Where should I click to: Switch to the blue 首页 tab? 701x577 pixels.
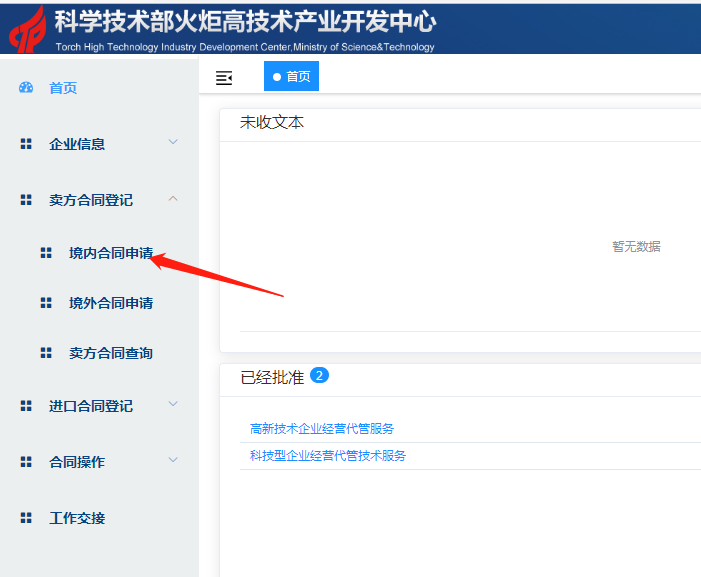point(291,76)
